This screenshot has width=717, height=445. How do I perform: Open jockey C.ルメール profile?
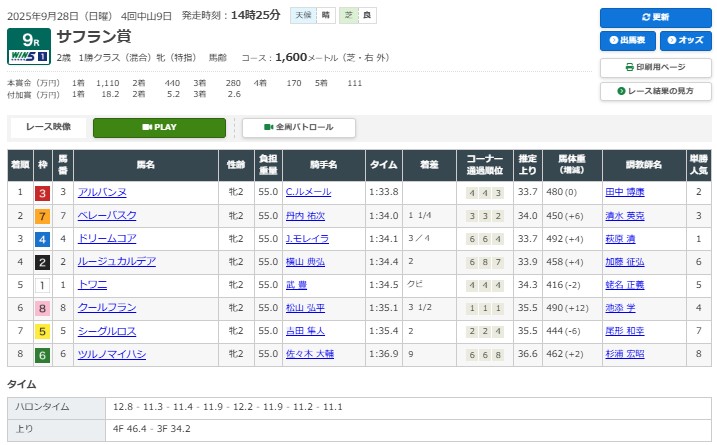tap(307, 193)
